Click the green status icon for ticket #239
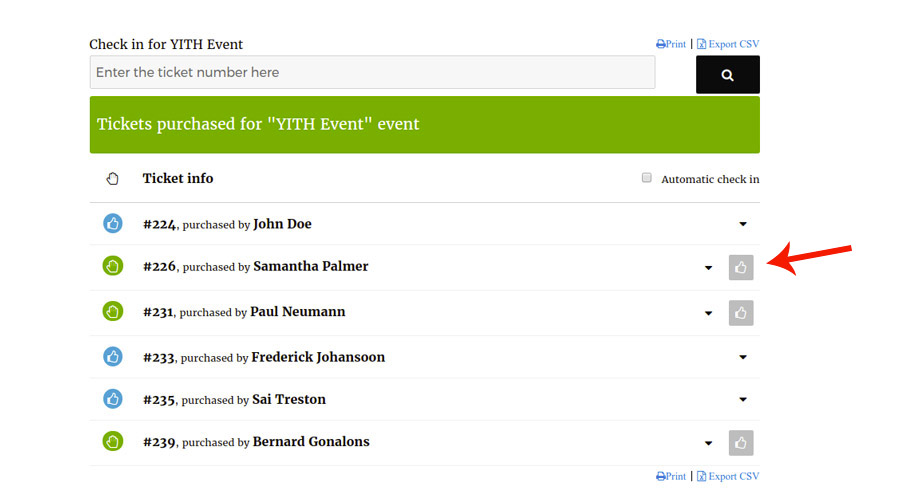The width and height of the screenshot is (900, 500). pyautogui.click(x=113, y=441)
